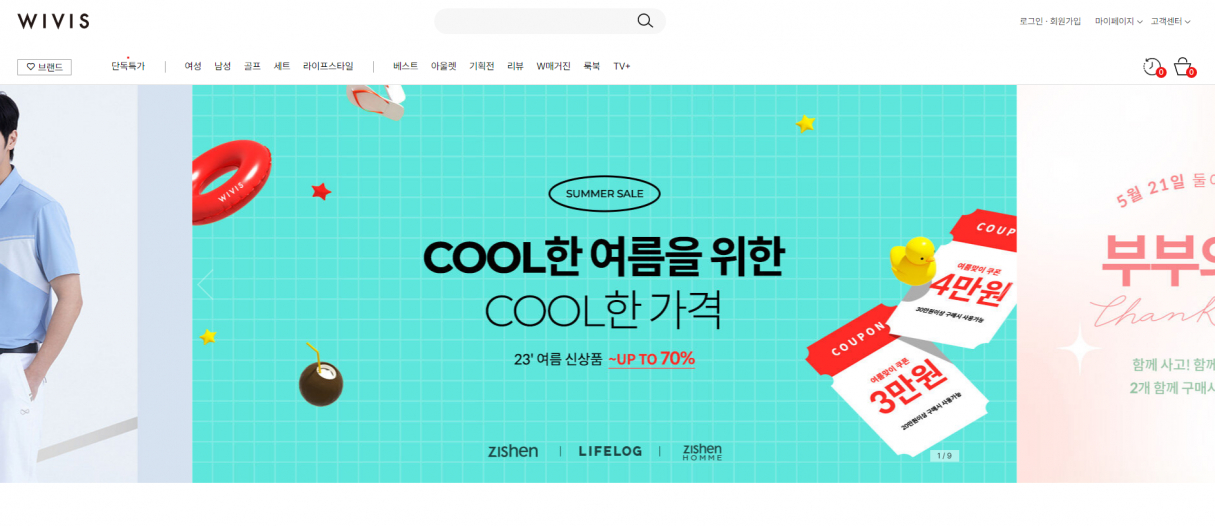Viewport: 1215px width, 526px height.
Task: Open the 골프 category menu
Action: point(252,66)
